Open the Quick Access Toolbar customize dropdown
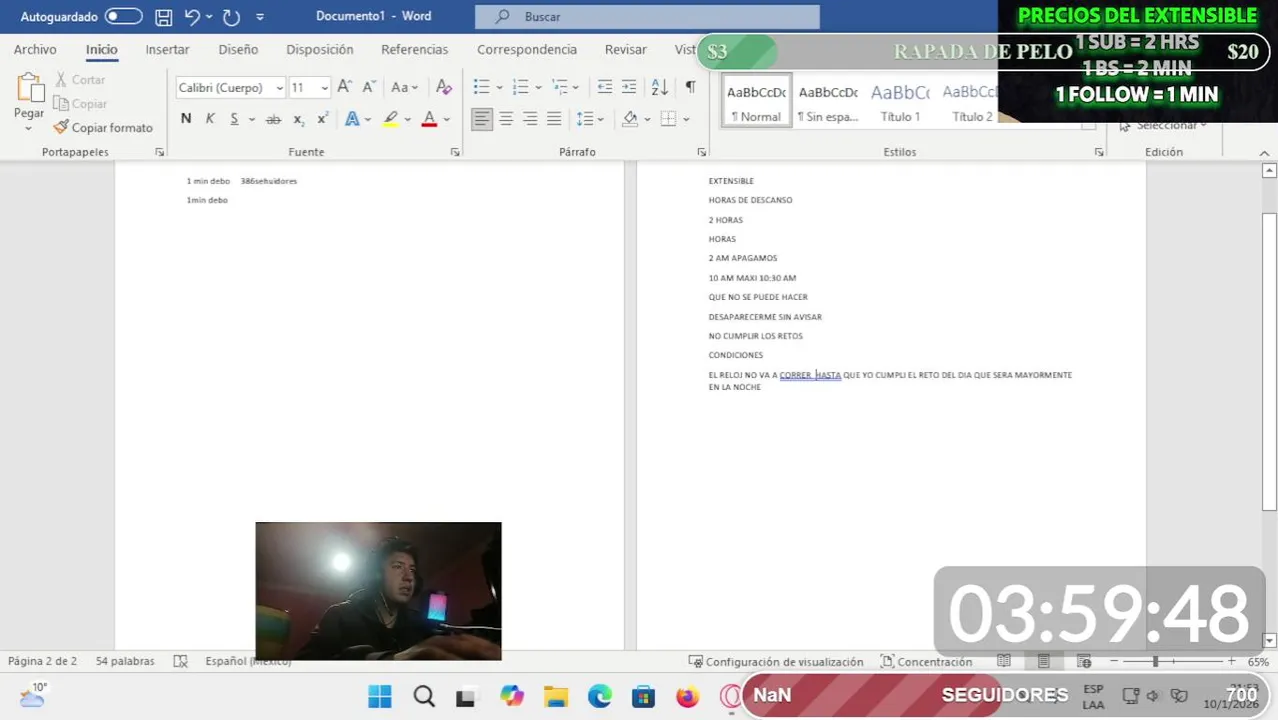 pos(260,17)
